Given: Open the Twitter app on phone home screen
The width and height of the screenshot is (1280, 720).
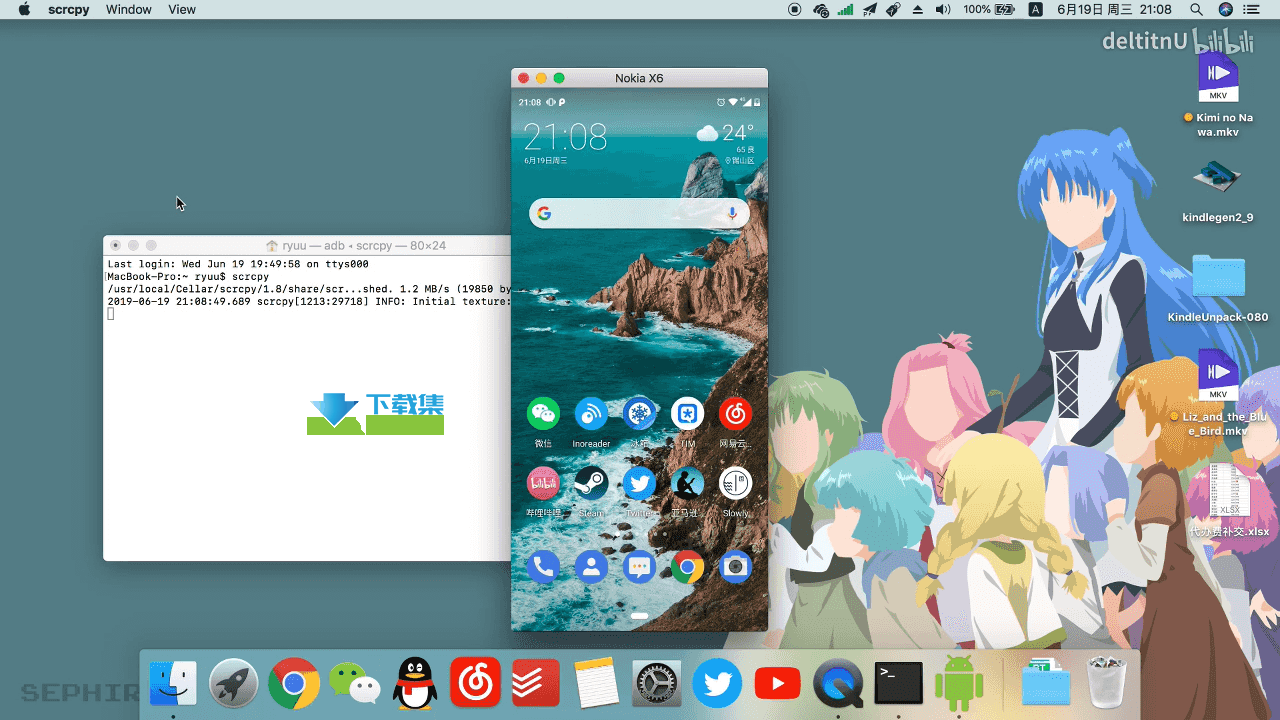Looking at the screenshot, I should [x=639, y=483].
